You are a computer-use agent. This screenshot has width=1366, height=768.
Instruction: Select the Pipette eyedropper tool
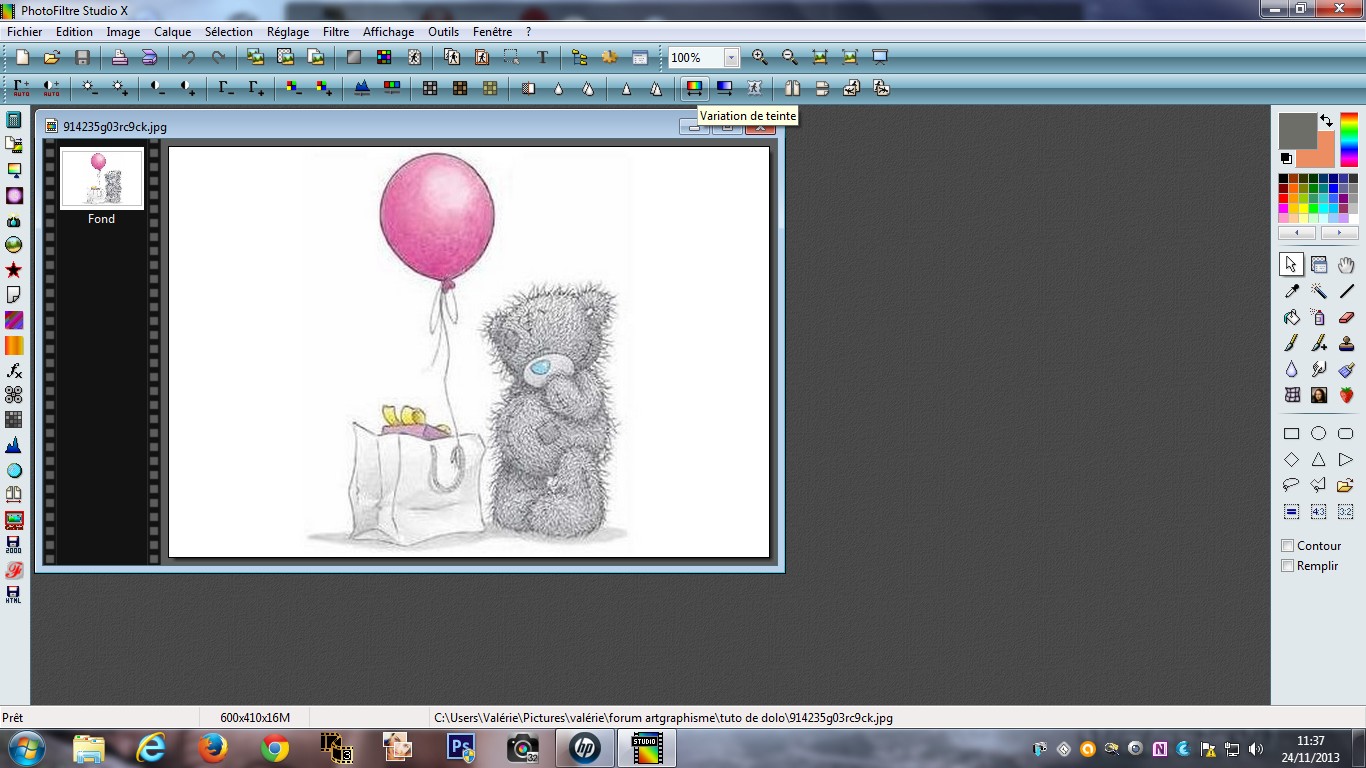pyautogui.click(x=1291, y=291)
